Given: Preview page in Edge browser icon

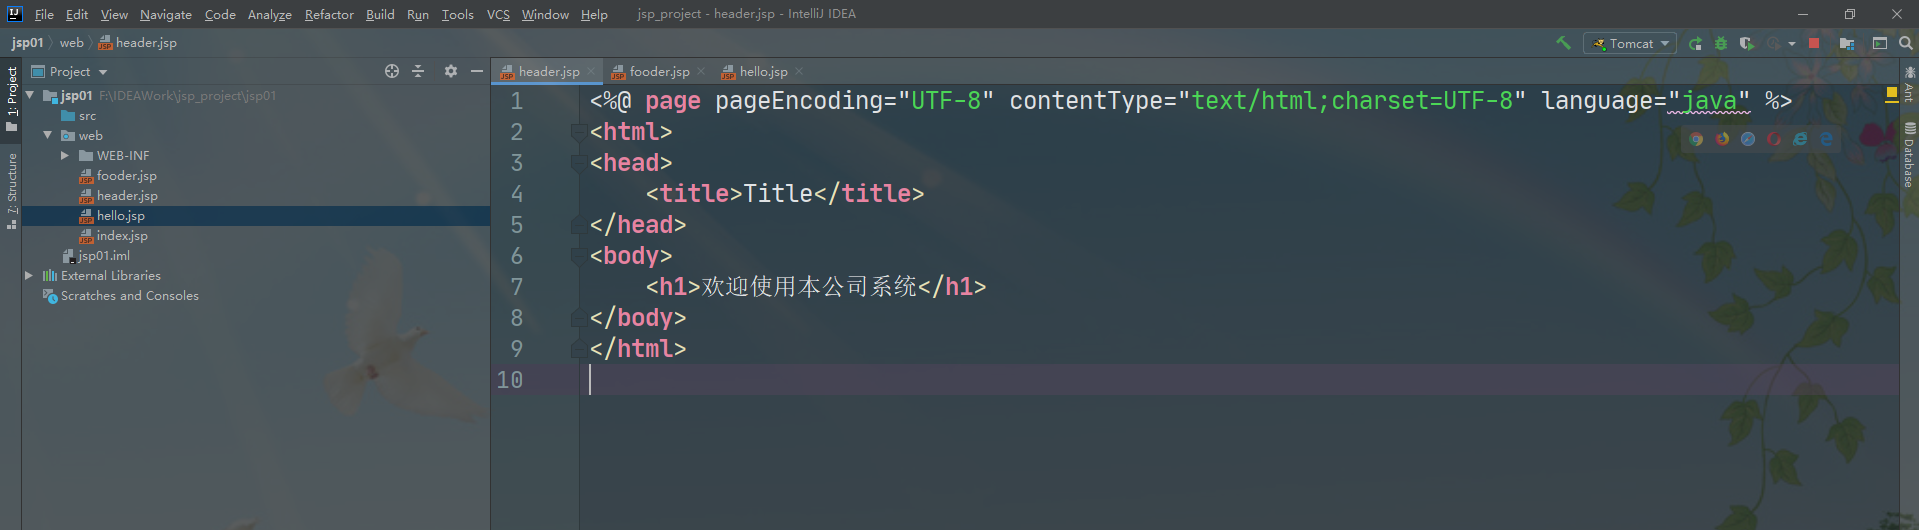Looking at the screenshot, I should (x=1826, y=139).
